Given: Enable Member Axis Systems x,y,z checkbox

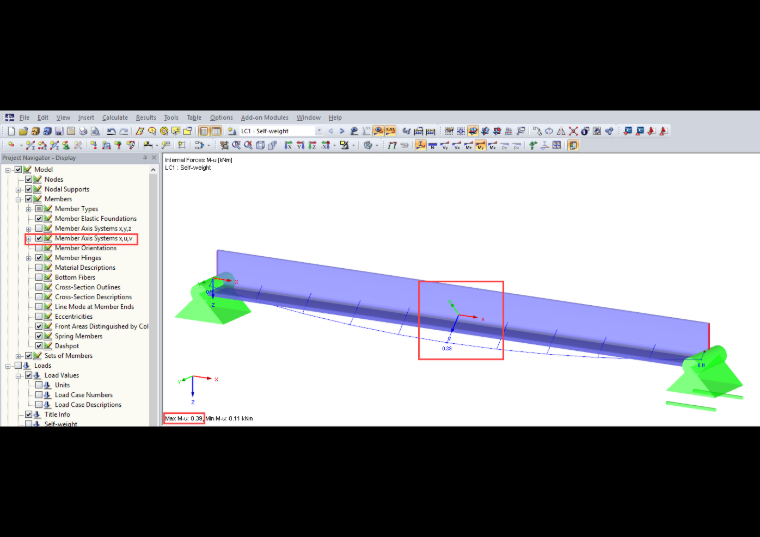Looking at the screenshot, I should pyautogui.click(x=39, y=228).
